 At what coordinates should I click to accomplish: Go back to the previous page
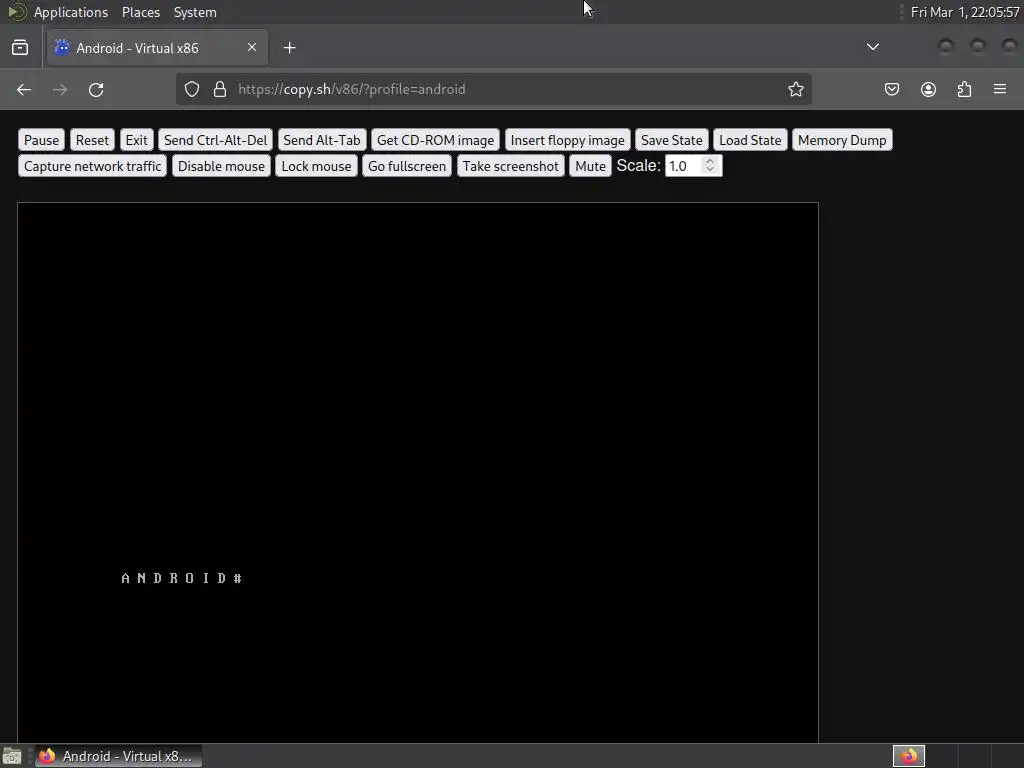pyautogui.click(x=24, y=89)
